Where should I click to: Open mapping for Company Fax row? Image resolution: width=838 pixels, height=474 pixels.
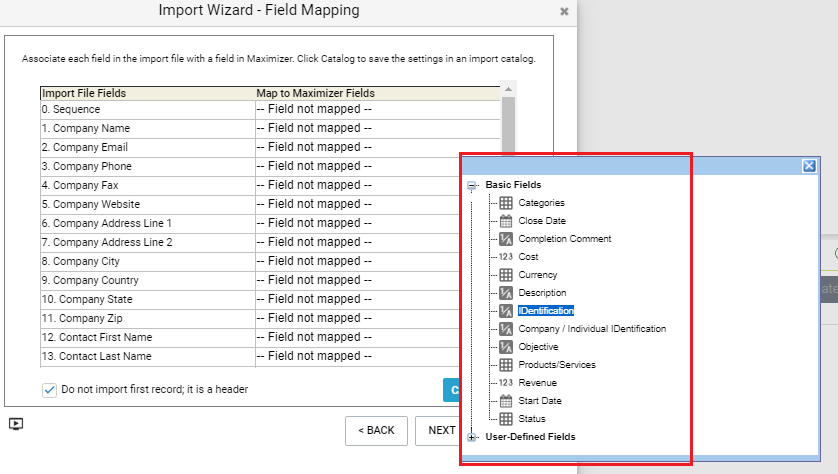point(358,185)
